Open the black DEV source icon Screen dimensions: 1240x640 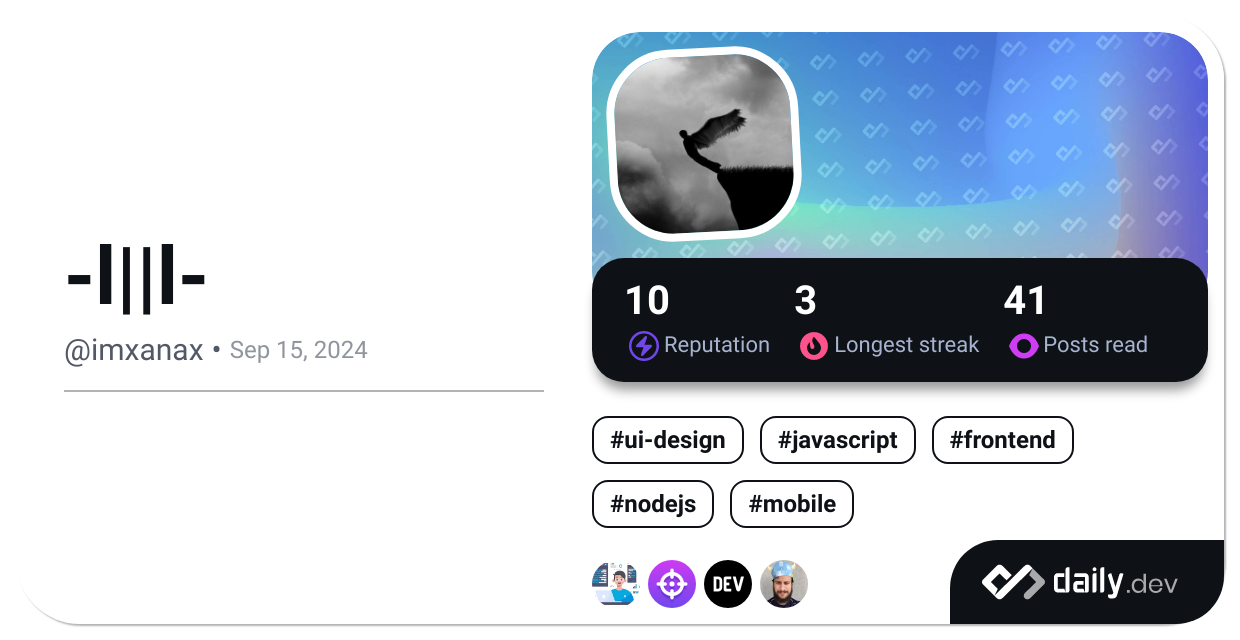click(x=728, y=584)
